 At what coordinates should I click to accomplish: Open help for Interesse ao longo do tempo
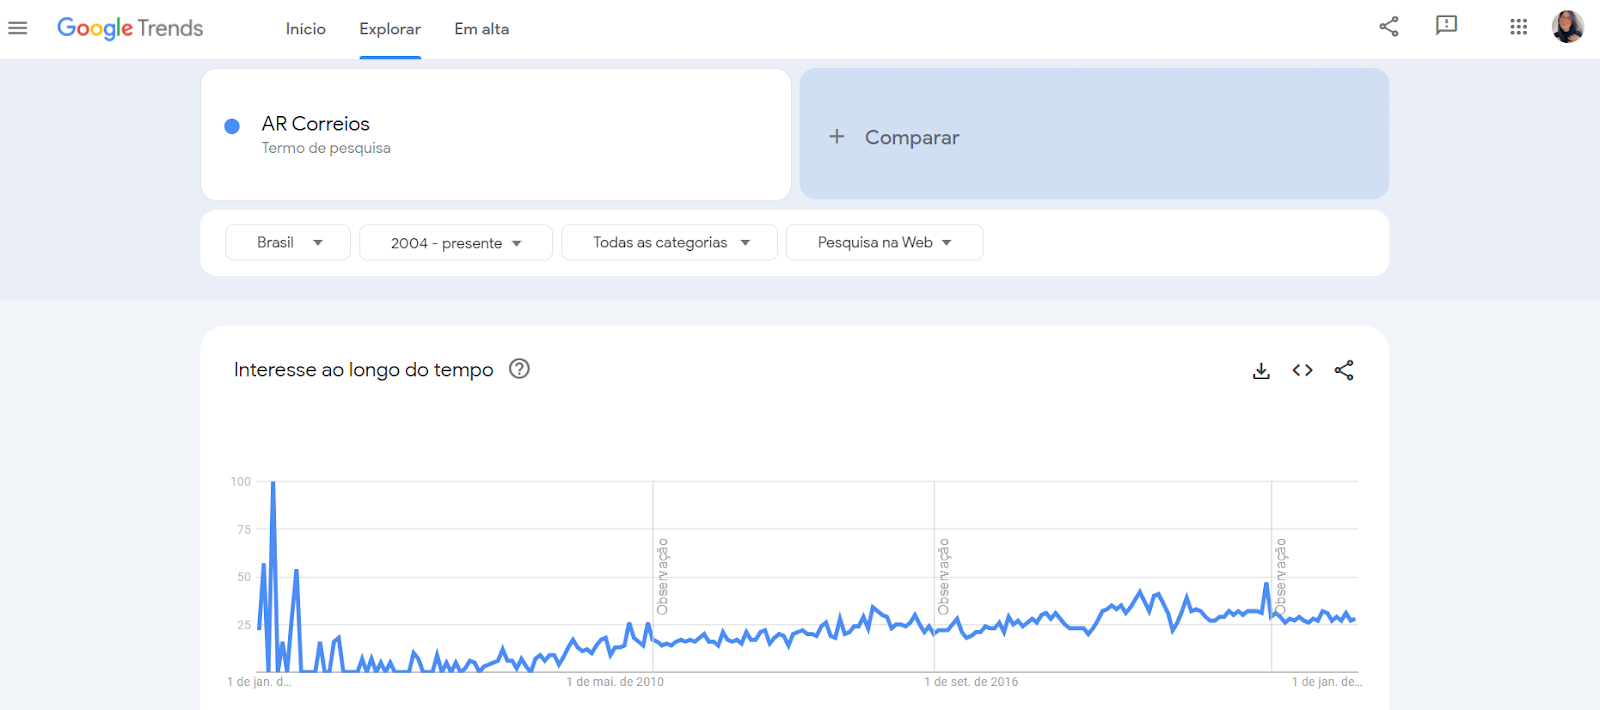tap(519, 369)
